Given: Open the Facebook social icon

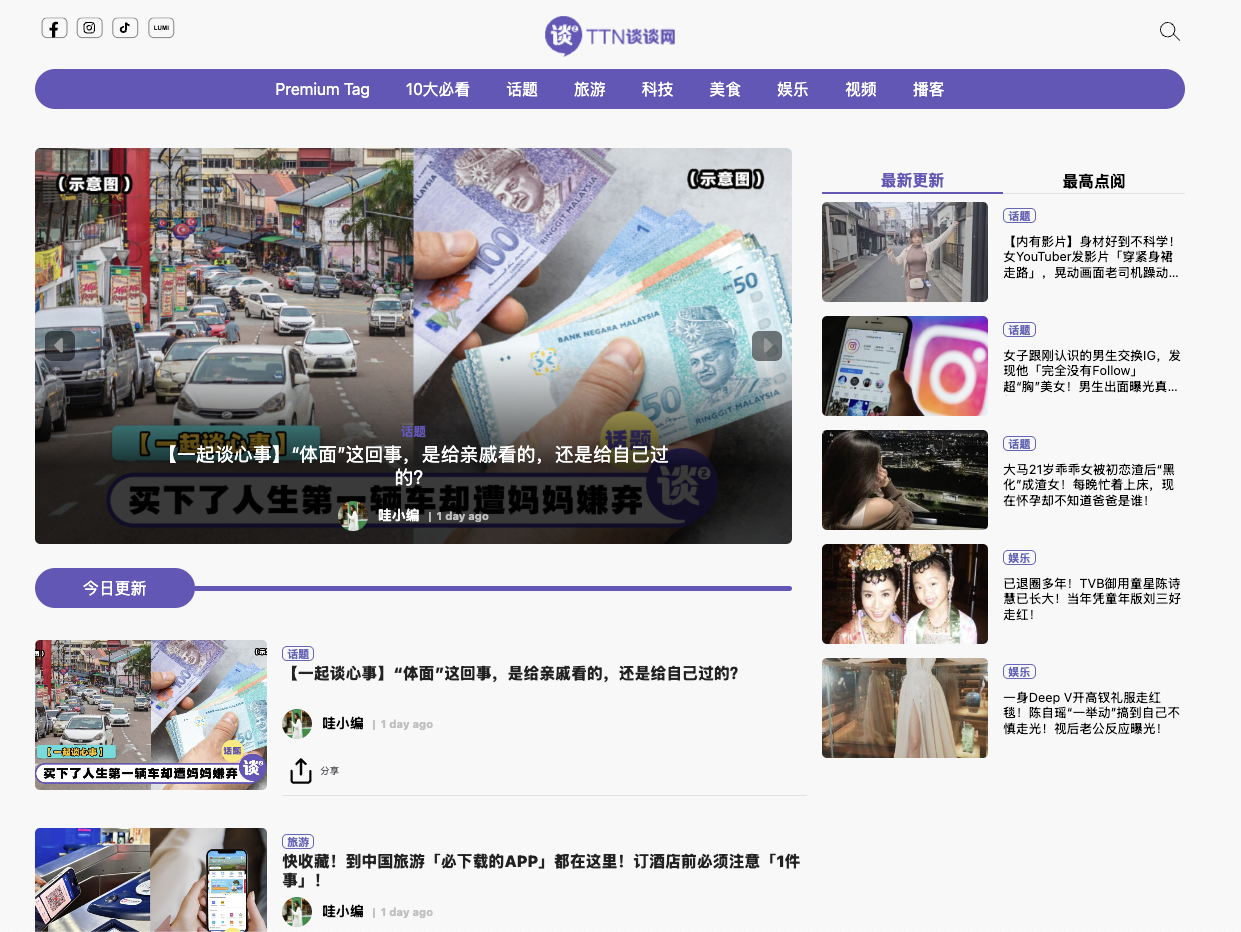Looking at the screenshot, I should 54,28.
